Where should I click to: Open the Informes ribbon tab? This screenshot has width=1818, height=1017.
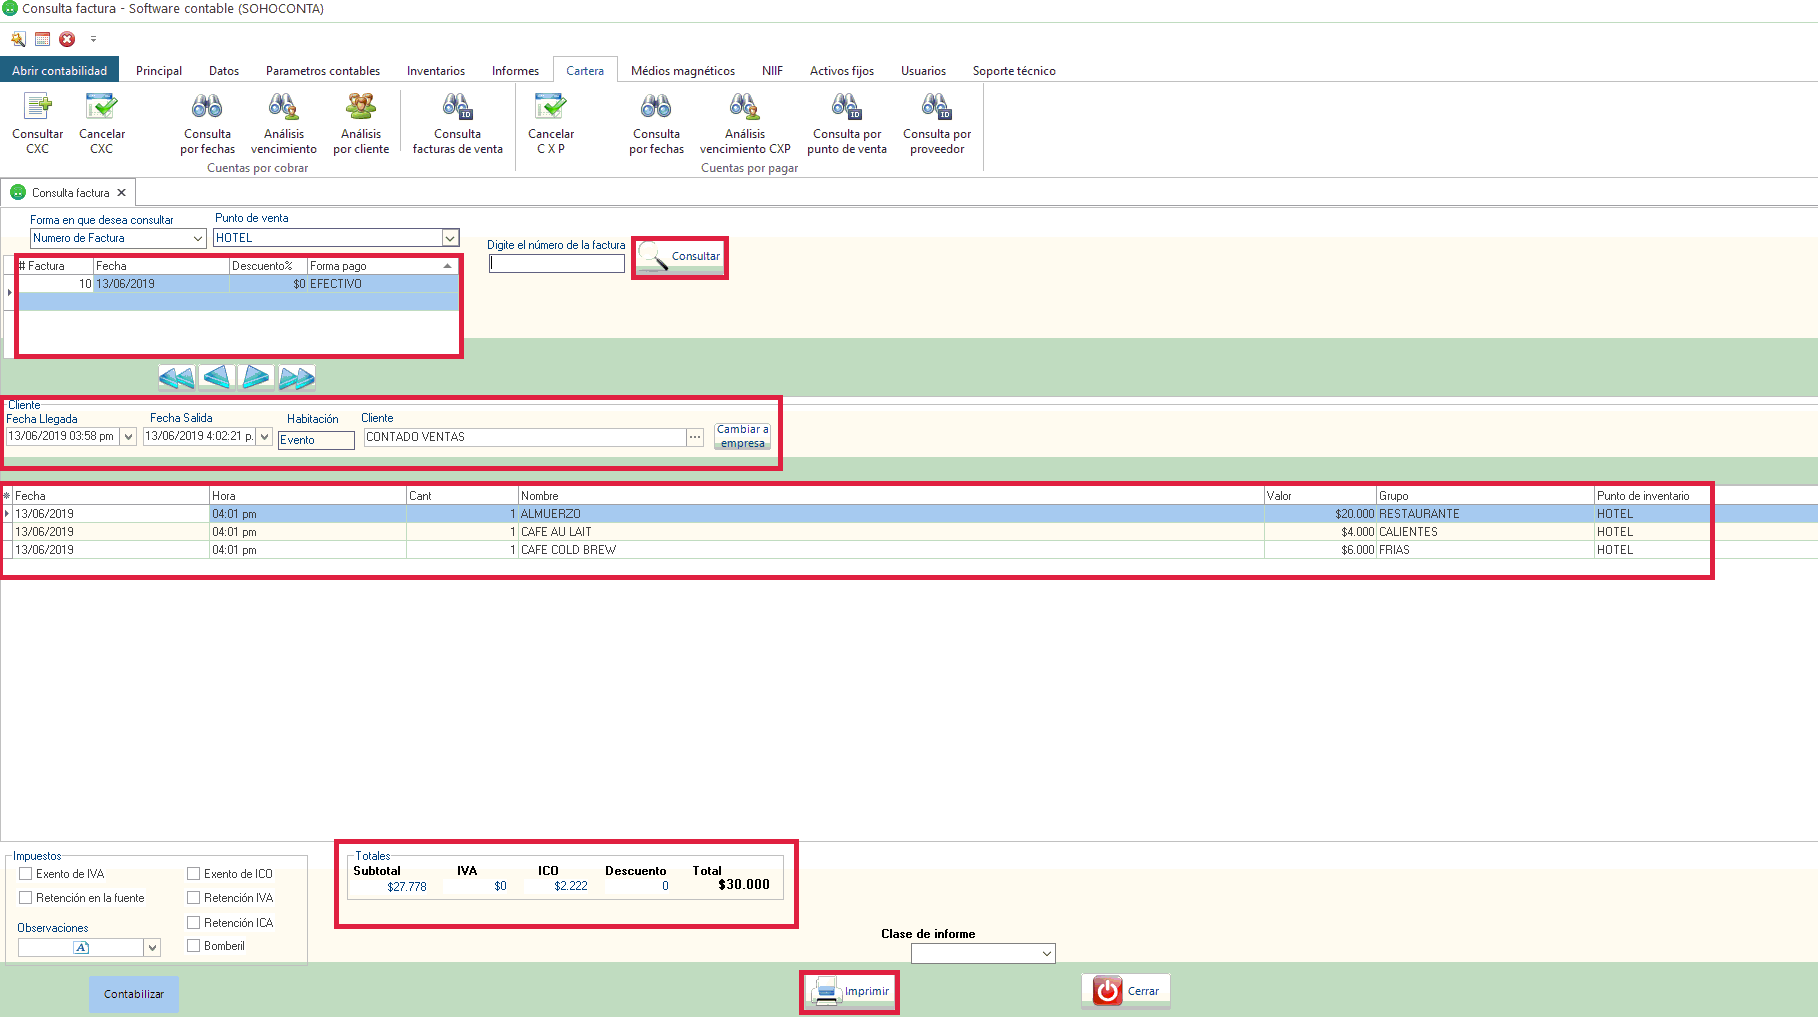515,71
